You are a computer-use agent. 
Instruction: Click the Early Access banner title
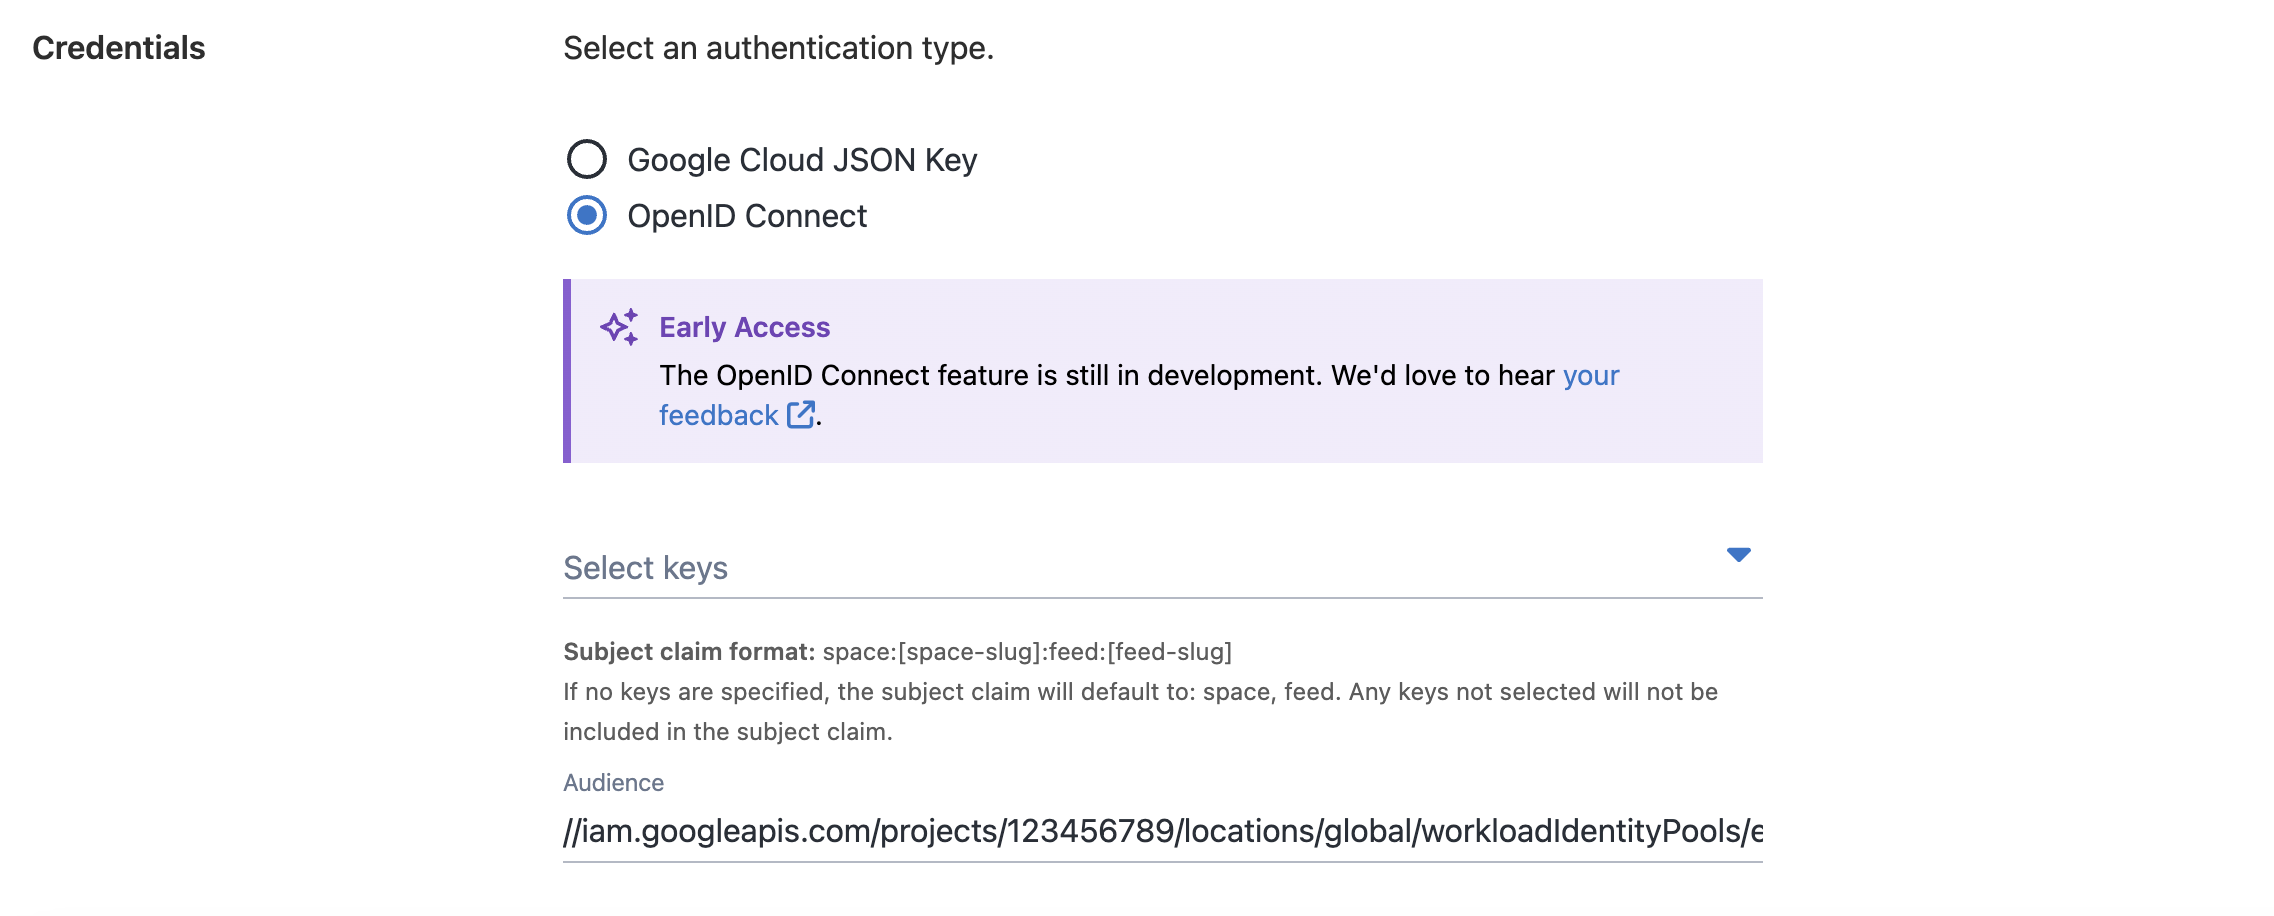[x=744, y=326]
